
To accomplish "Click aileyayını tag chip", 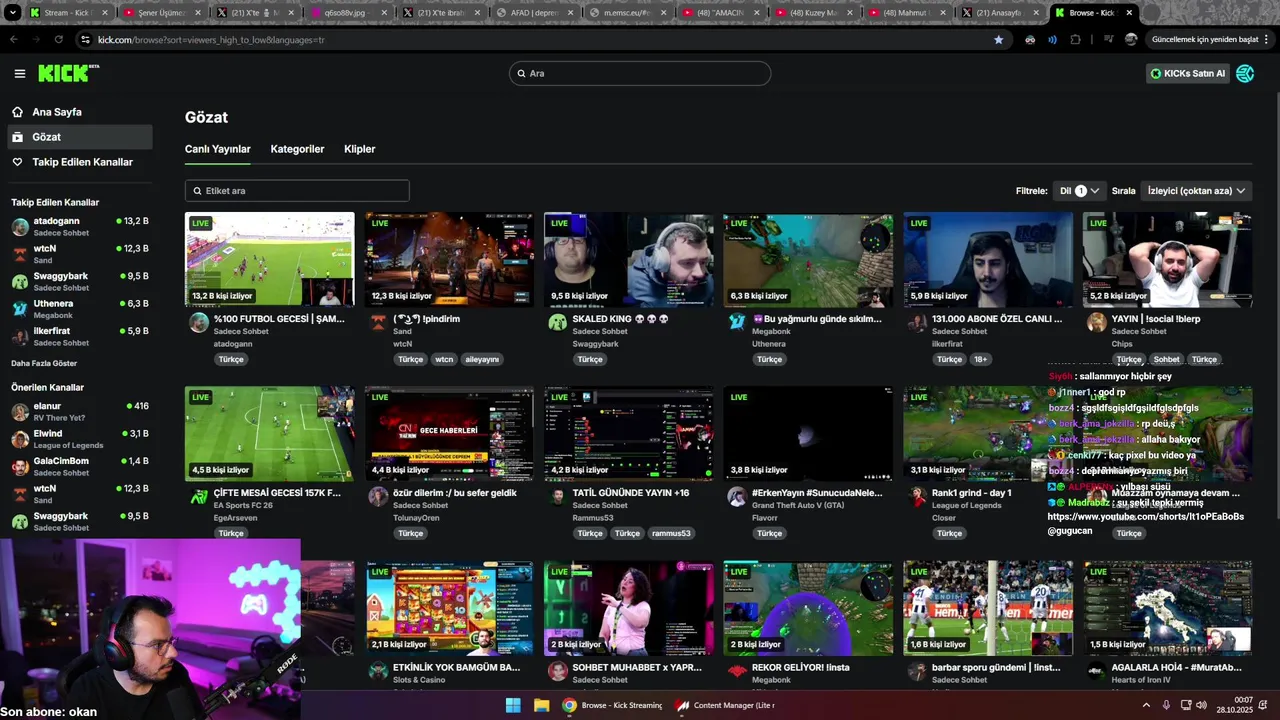I will coord(482,359).
